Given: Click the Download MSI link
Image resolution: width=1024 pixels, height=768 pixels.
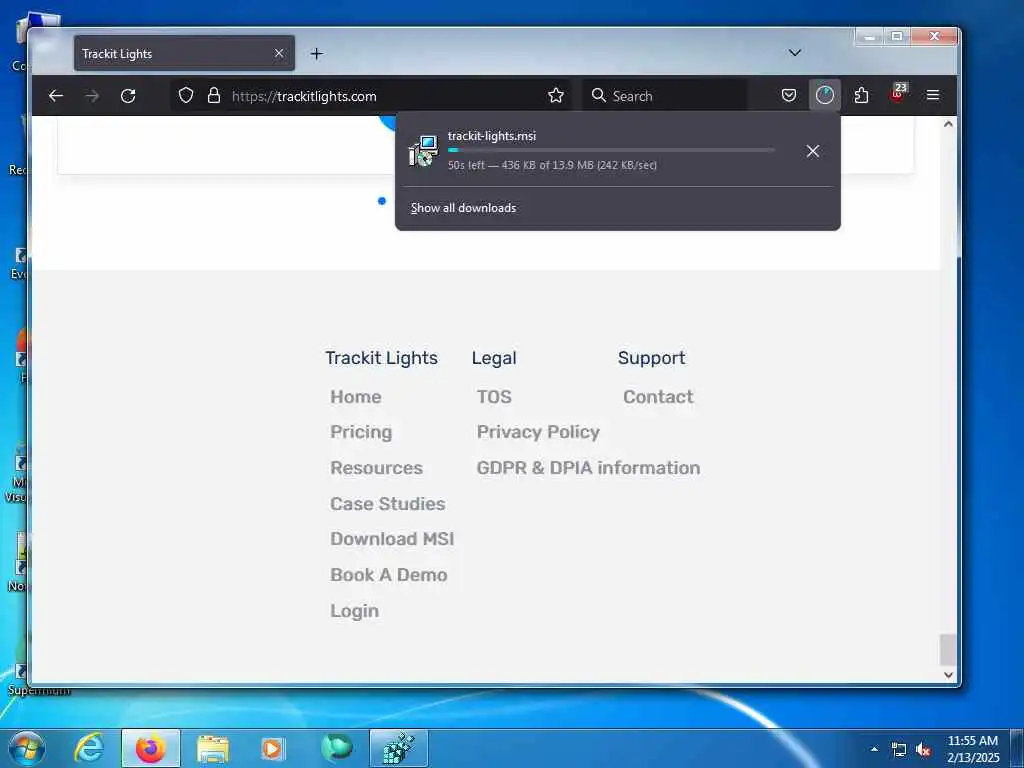Looking at the screenshot, I should (392, 539).
